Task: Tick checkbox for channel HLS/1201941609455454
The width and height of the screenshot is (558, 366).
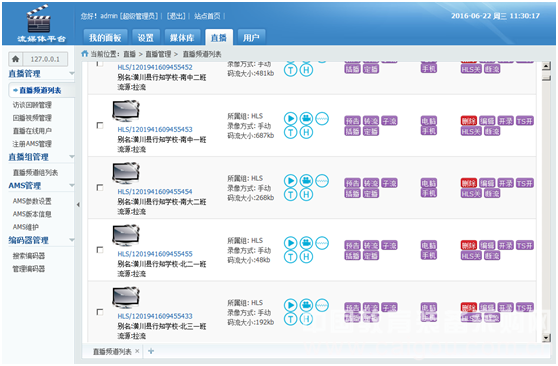Action: [x=100, y=188]
